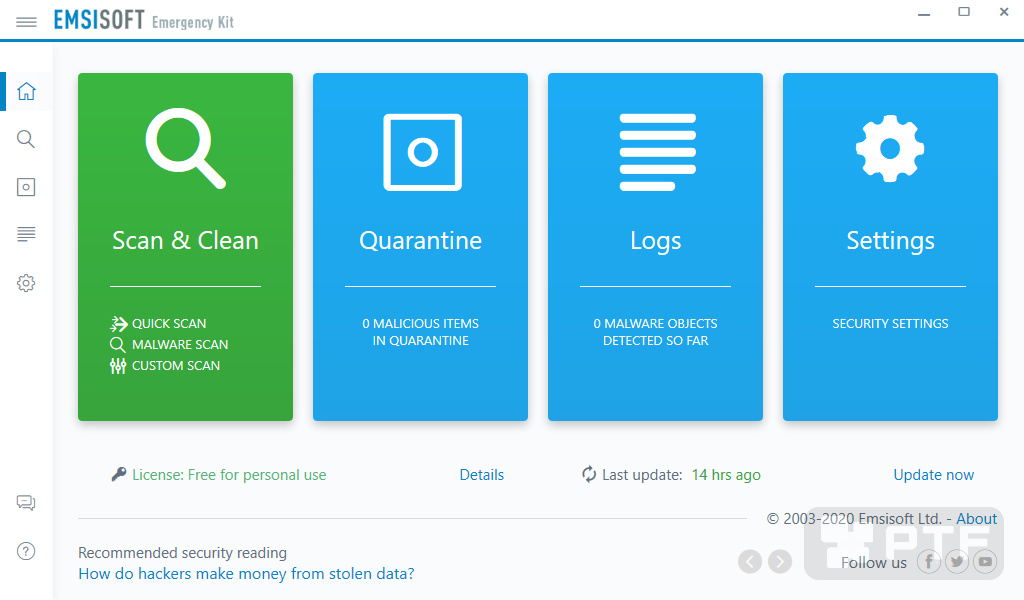
Task: Click Update now link
Action: pos(934,475)
